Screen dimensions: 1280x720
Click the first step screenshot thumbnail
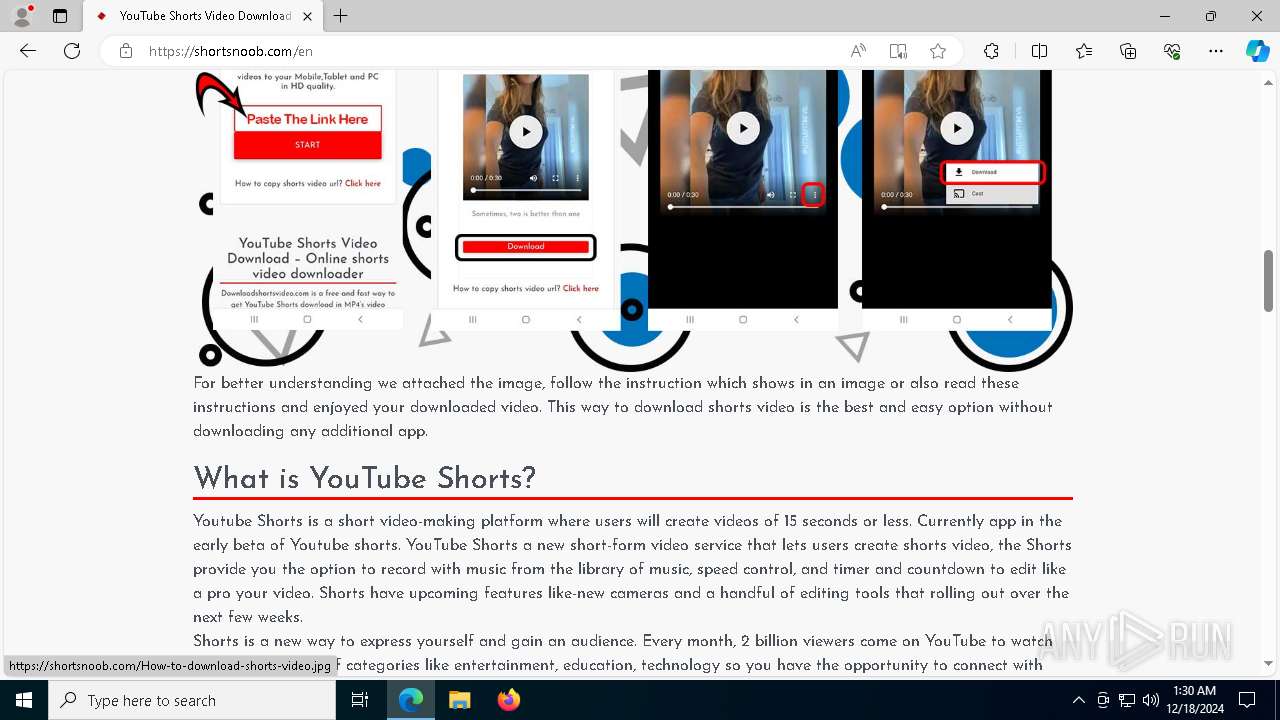click(308, 200)
